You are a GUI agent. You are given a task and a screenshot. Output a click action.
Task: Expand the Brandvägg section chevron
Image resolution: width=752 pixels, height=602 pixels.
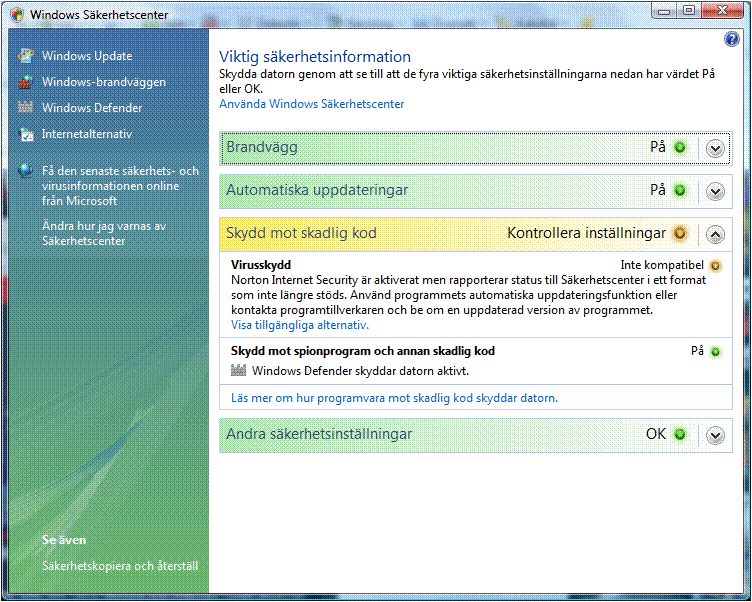(715, 149)
